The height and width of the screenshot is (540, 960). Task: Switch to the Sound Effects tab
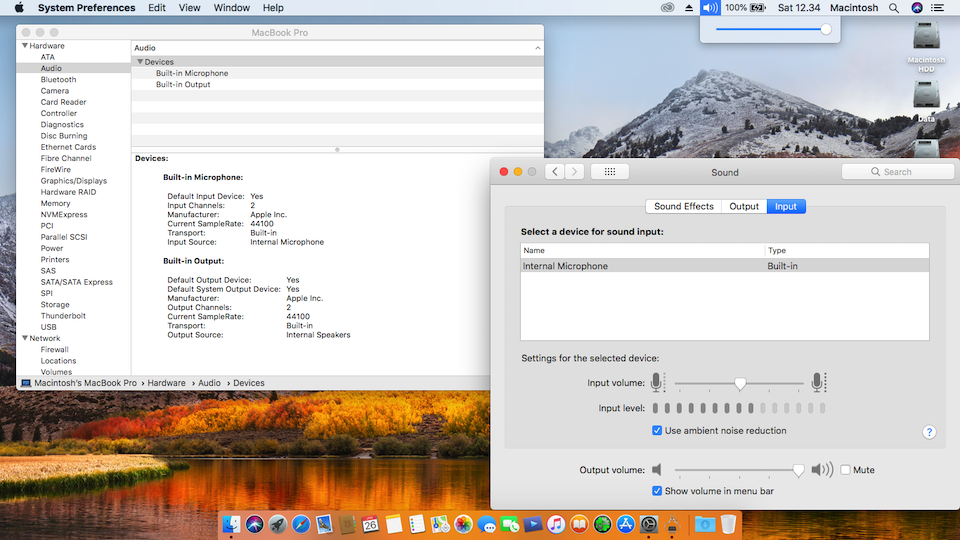coord(684,206)
